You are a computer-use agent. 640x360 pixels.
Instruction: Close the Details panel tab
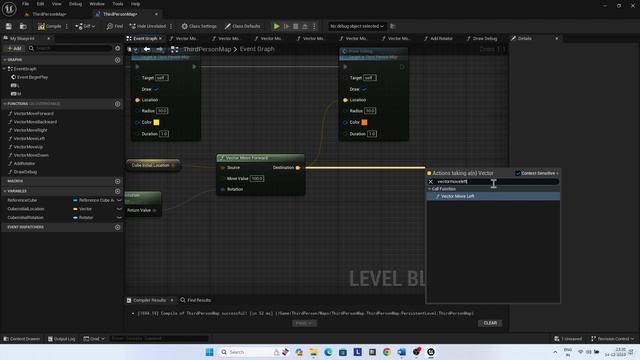coord(556,38)
